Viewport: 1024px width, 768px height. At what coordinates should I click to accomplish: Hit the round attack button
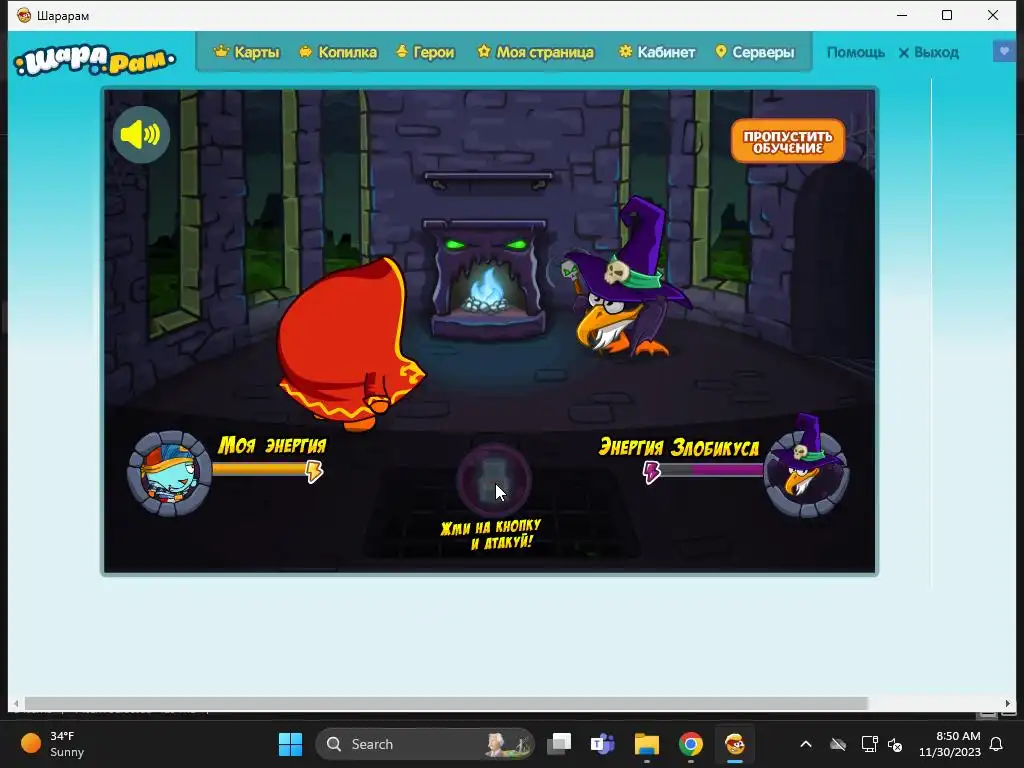[494, 481]
